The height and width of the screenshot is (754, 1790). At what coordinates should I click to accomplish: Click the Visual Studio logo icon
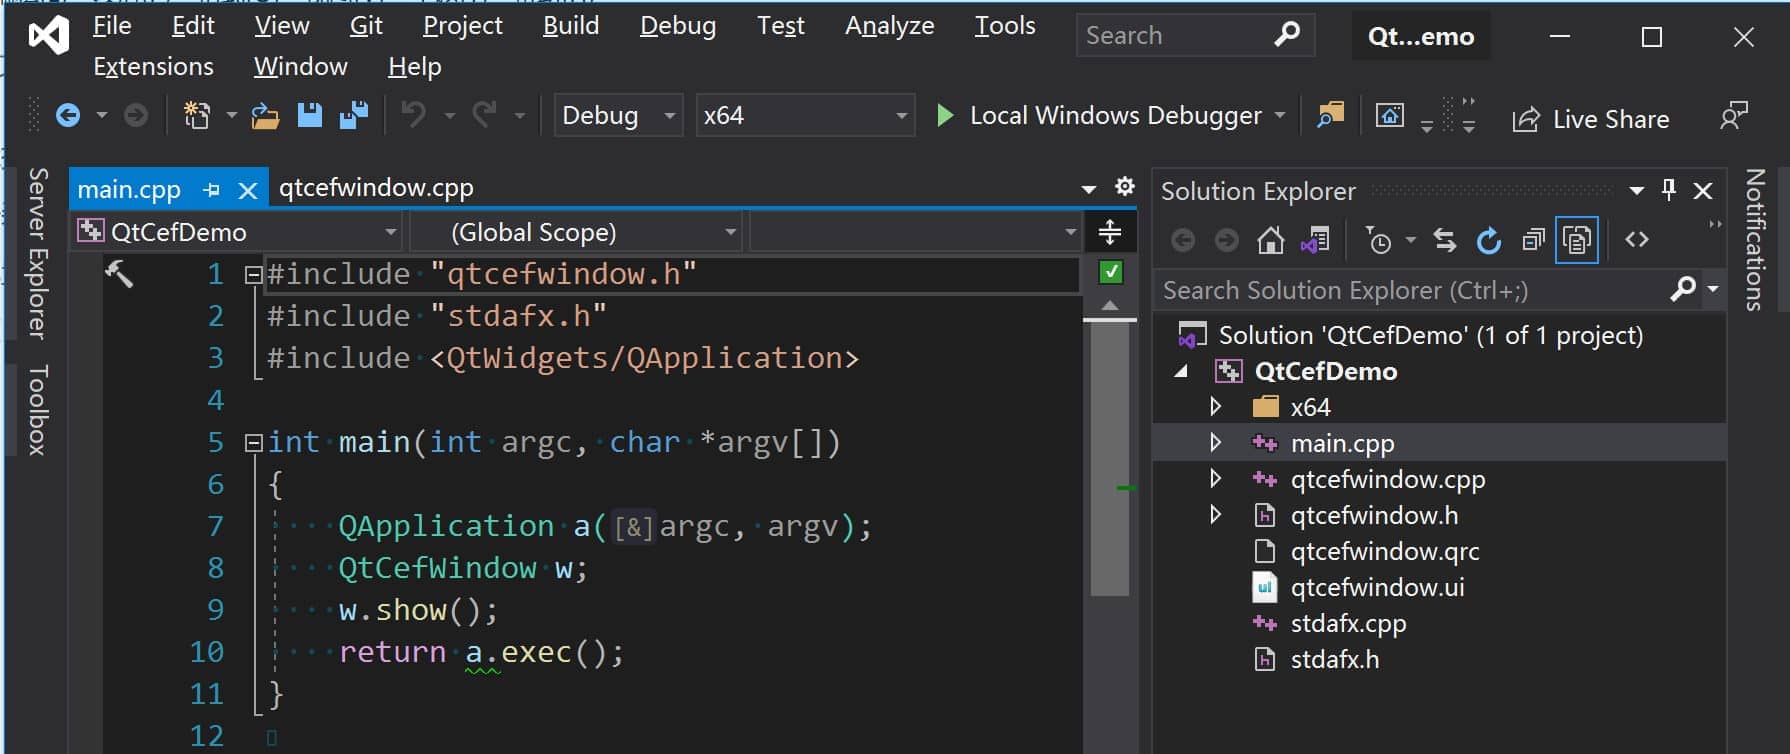point(48,36)
